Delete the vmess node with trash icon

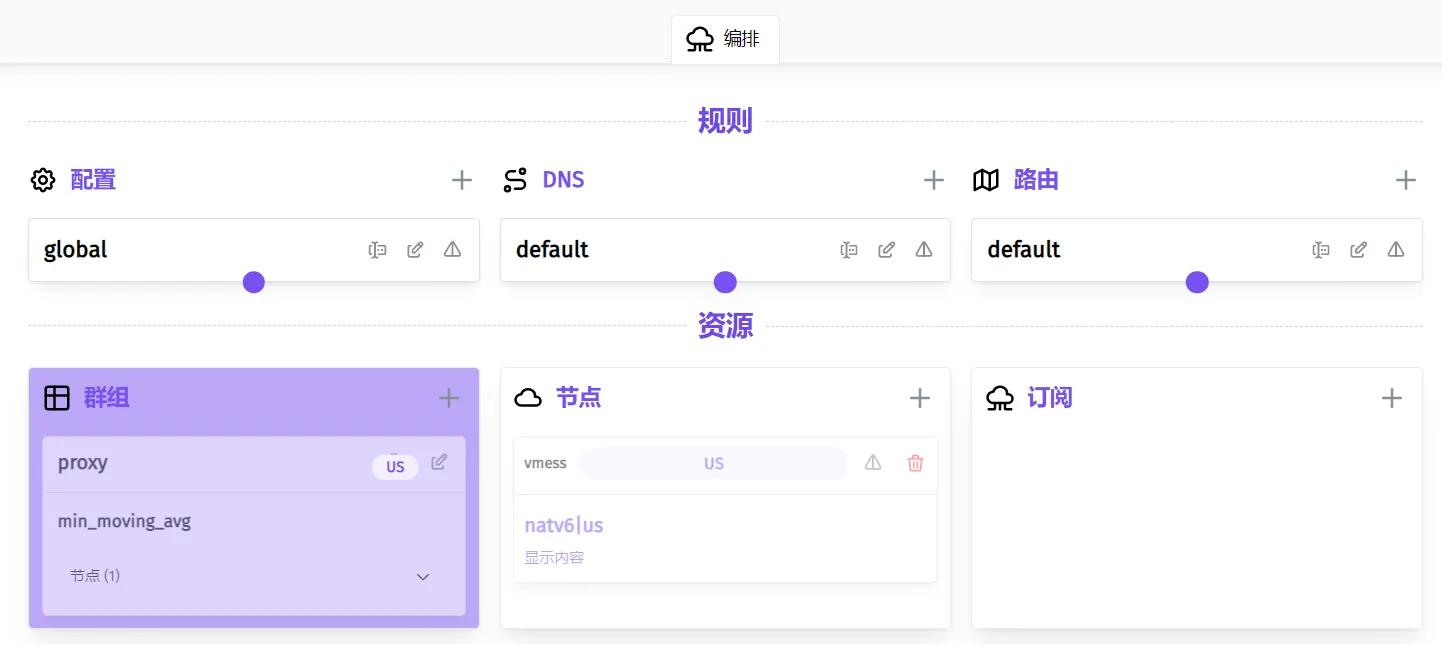[x=915, y=463]
